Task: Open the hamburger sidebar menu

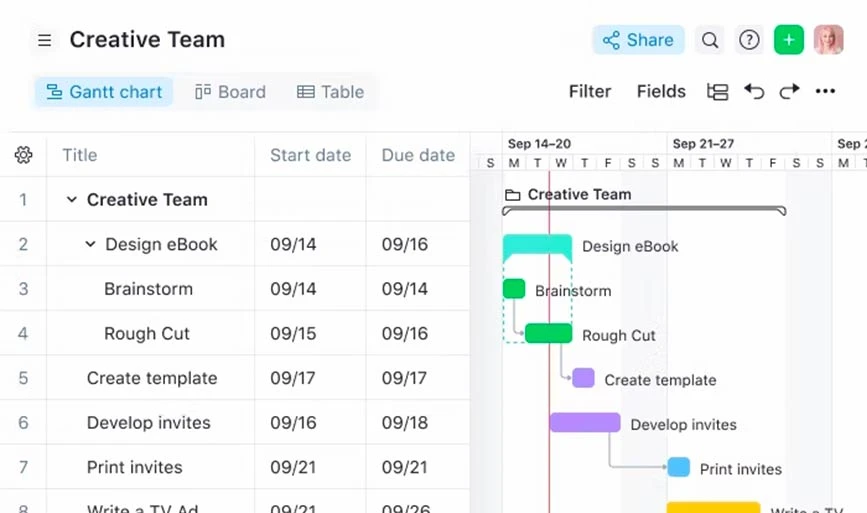Action: (44, 40)
